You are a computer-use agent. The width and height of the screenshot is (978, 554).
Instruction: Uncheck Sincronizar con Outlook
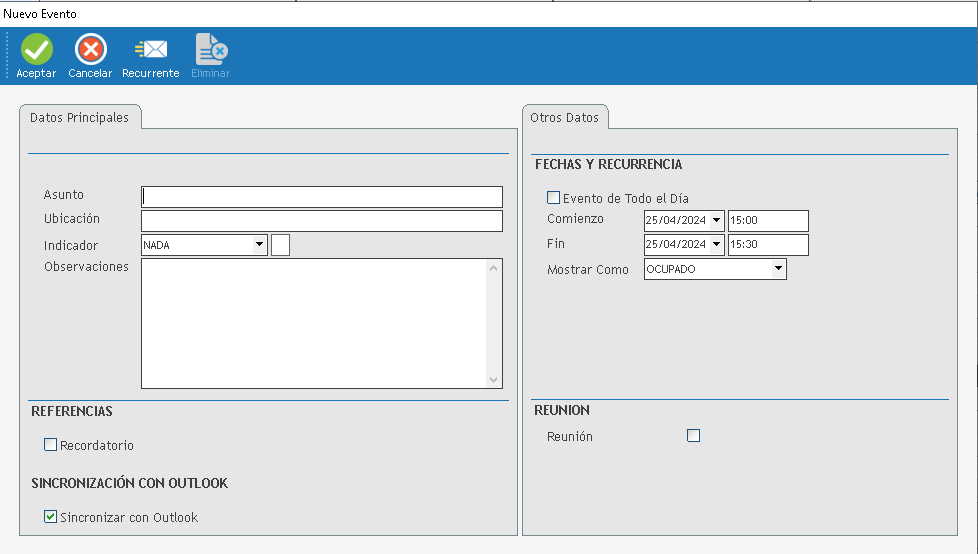[x=51, y=517]
